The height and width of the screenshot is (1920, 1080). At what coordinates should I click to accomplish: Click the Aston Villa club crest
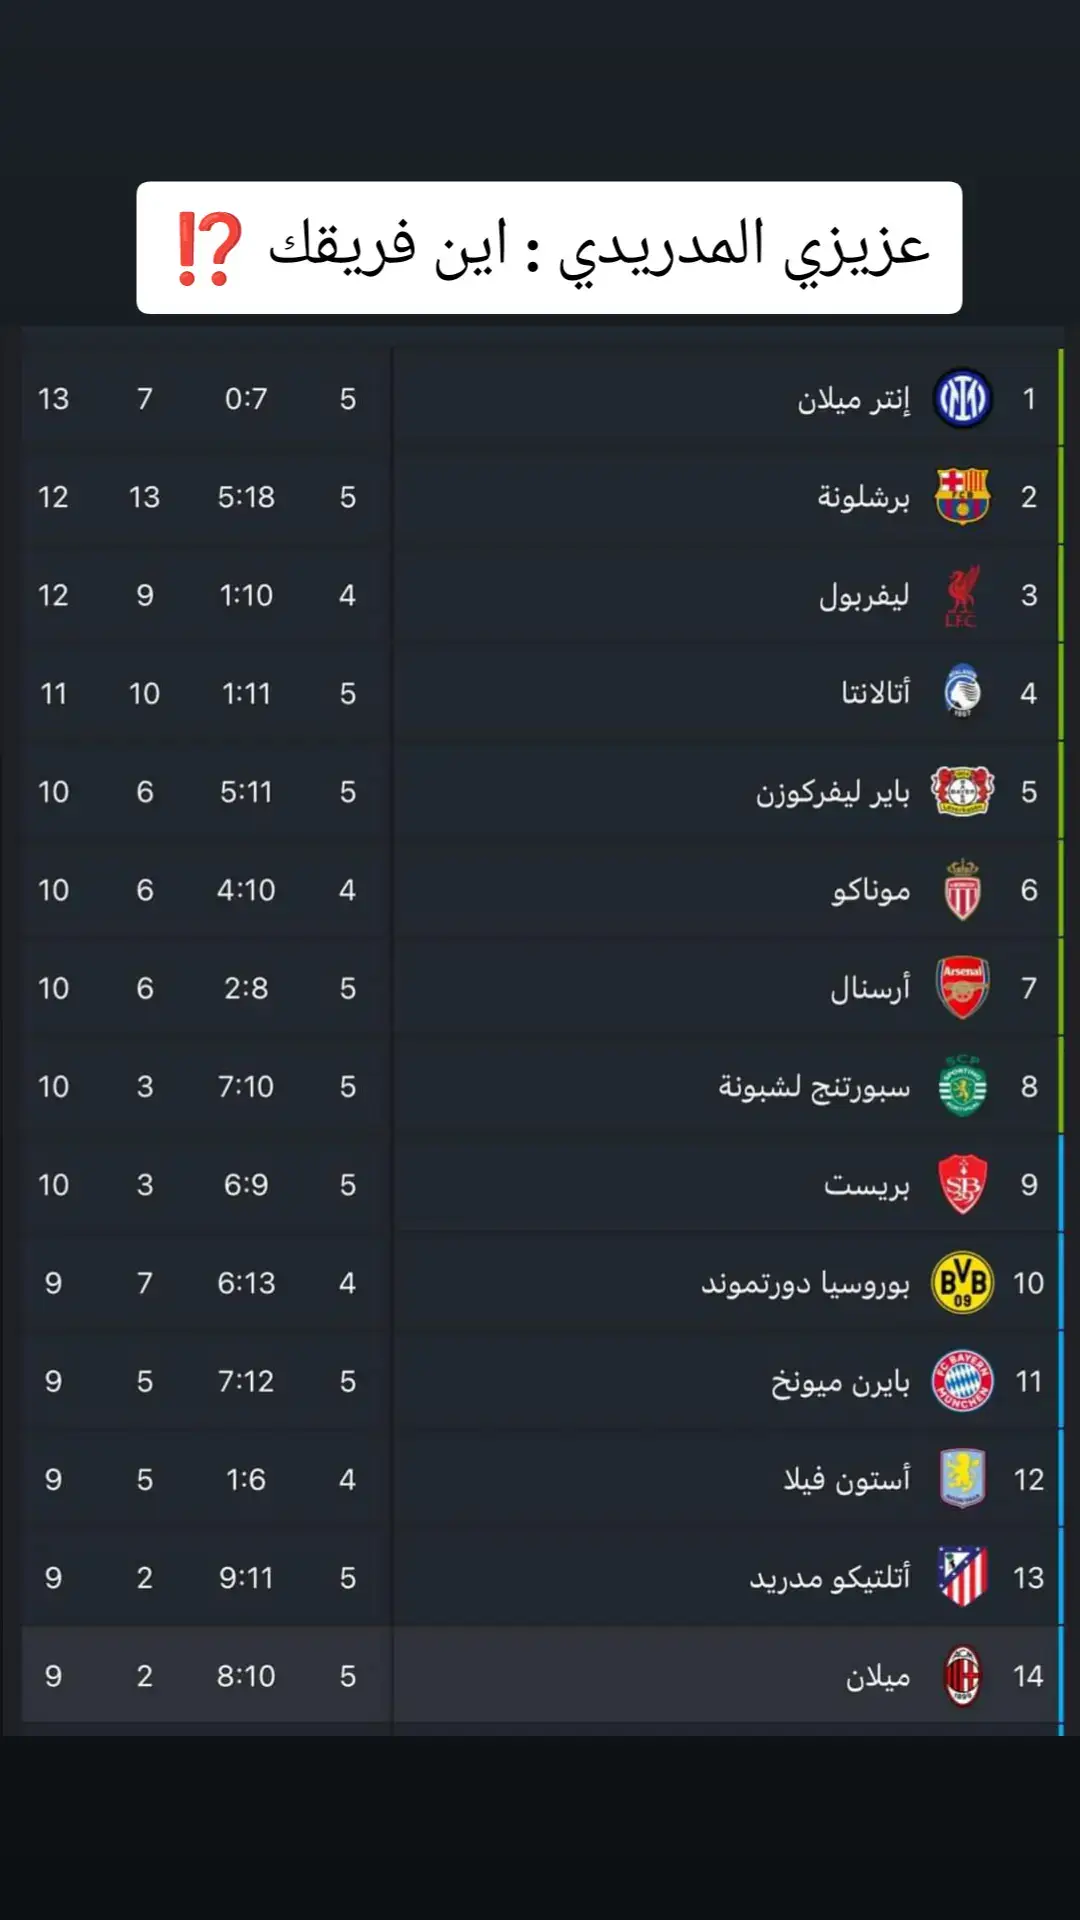(962, 1479)
